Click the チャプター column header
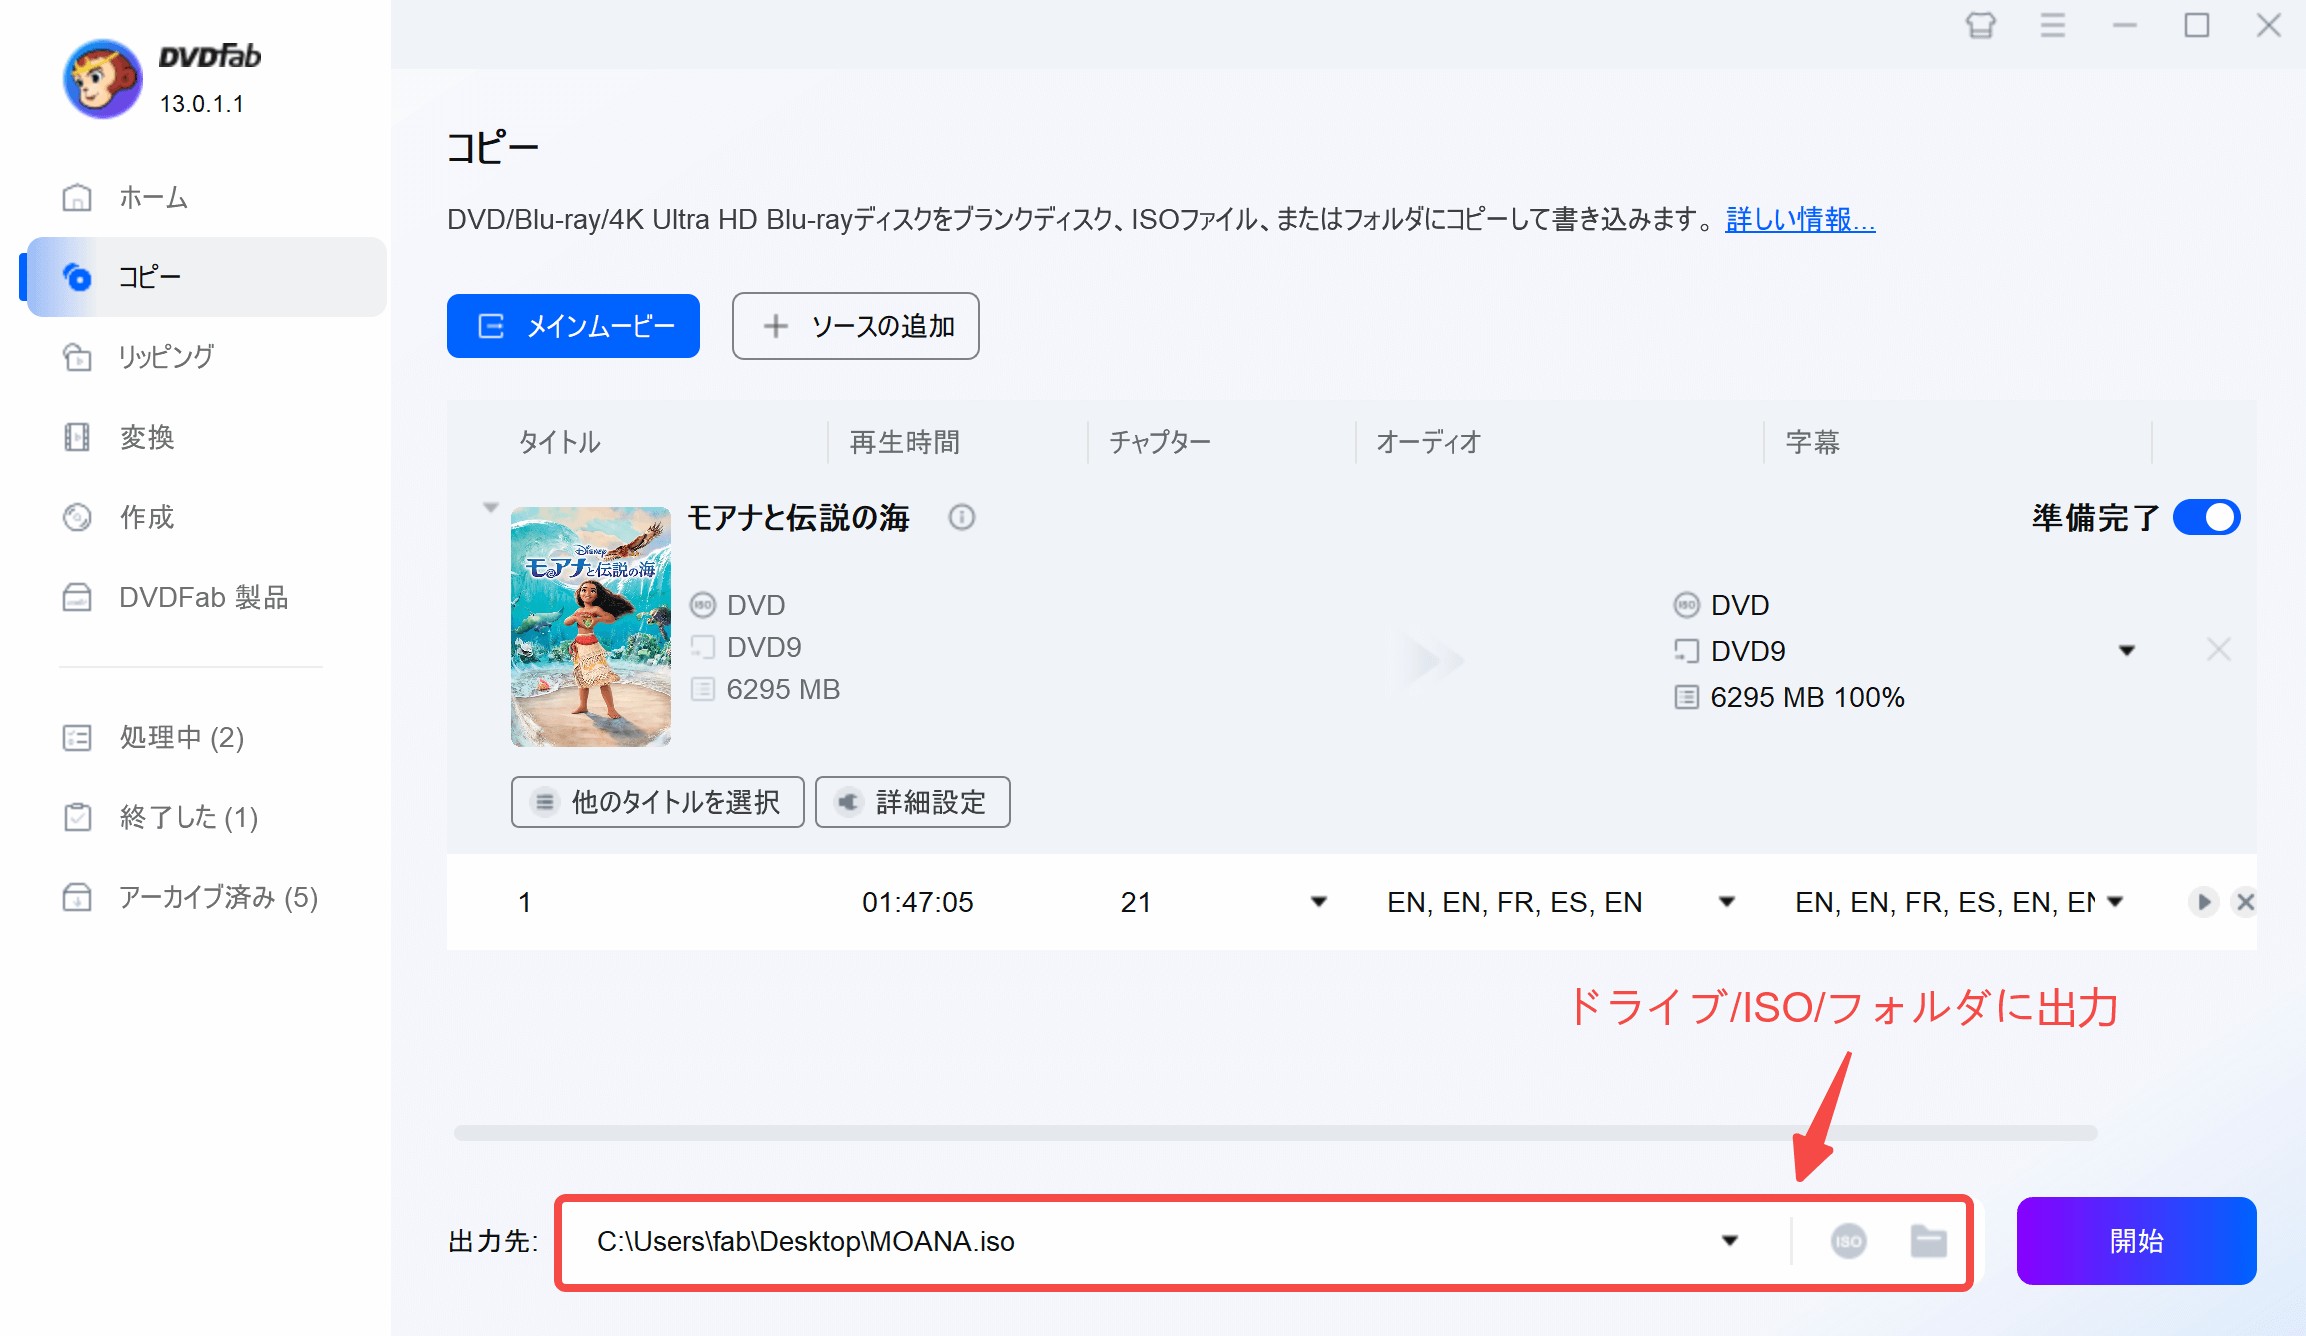Viewport: 2306px width, 1336px height. click(x=1160, y=442)
